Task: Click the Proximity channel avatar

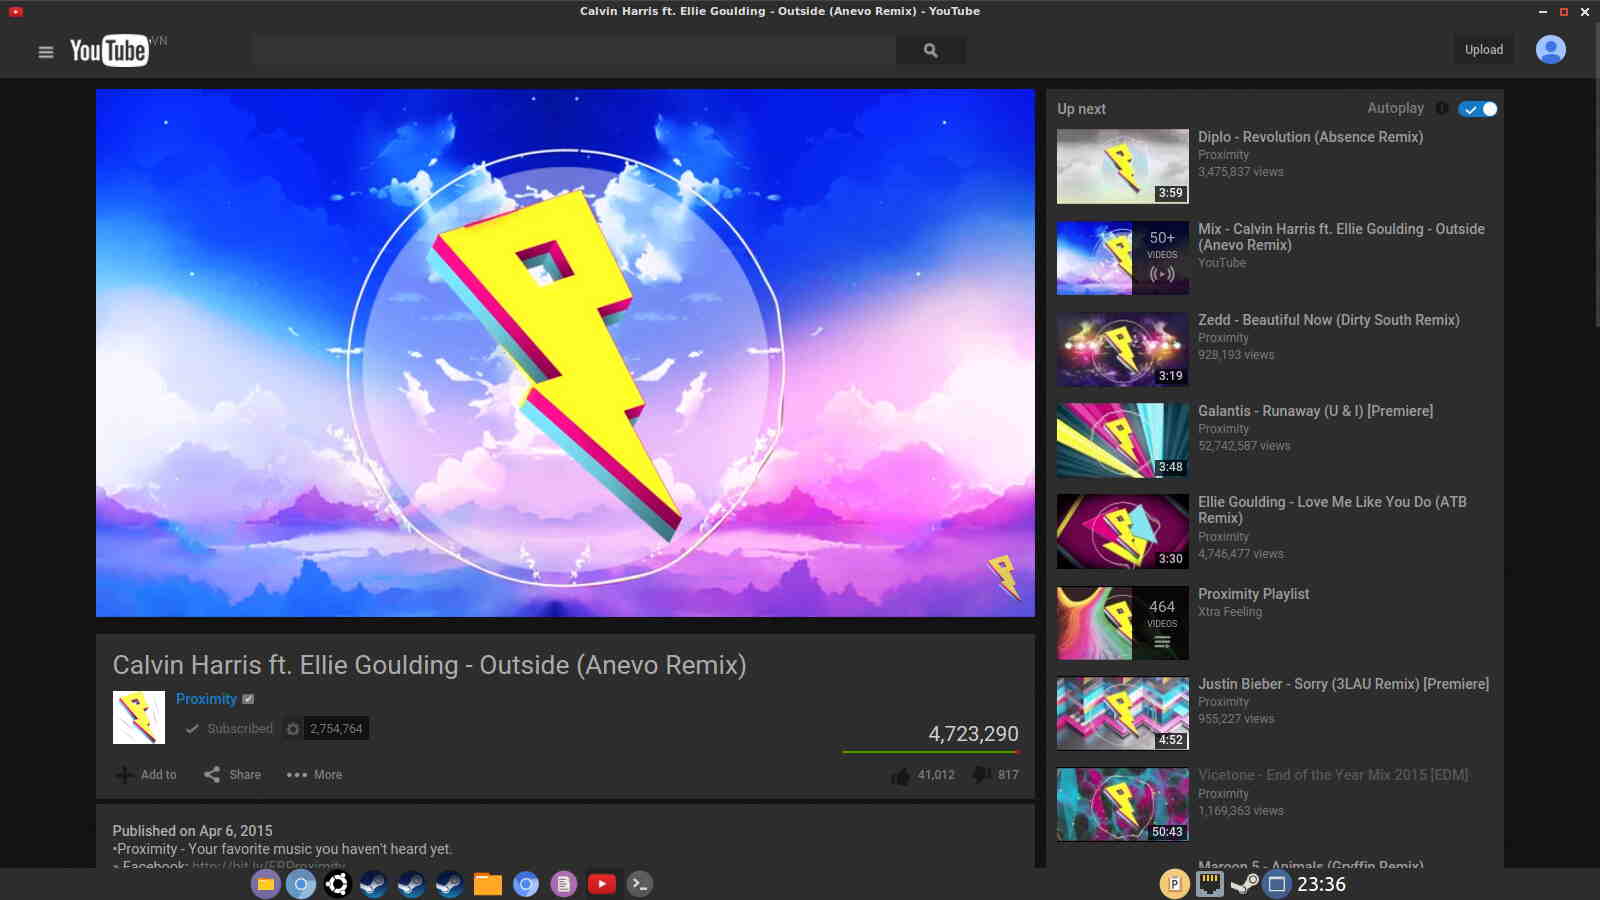Action: [139, 717]
